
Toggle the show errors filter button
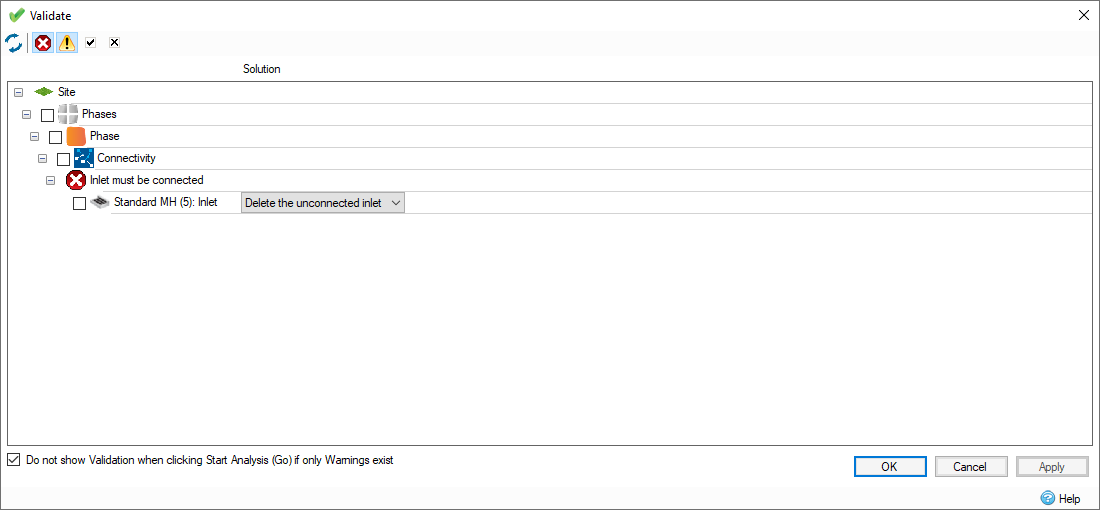coord(43,43)
